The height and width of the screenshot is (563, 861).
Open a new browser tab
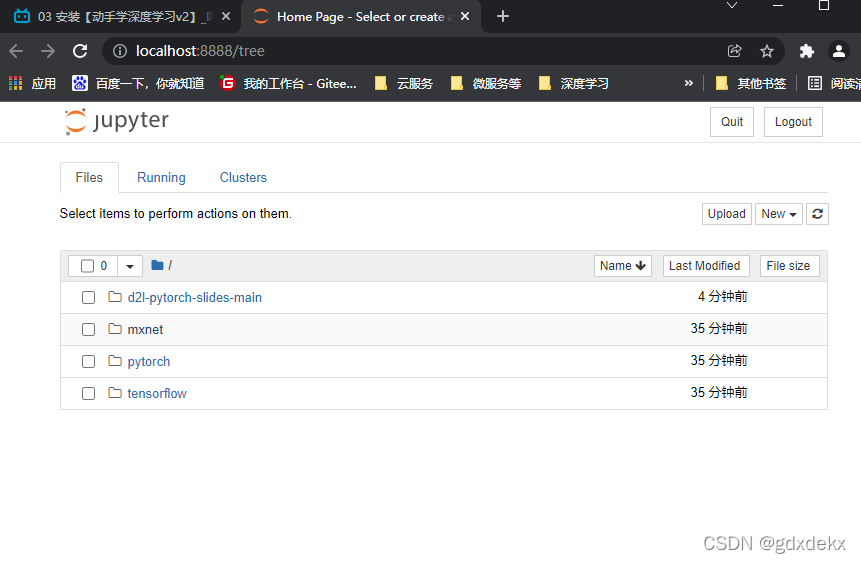click(x=502, y=16)
